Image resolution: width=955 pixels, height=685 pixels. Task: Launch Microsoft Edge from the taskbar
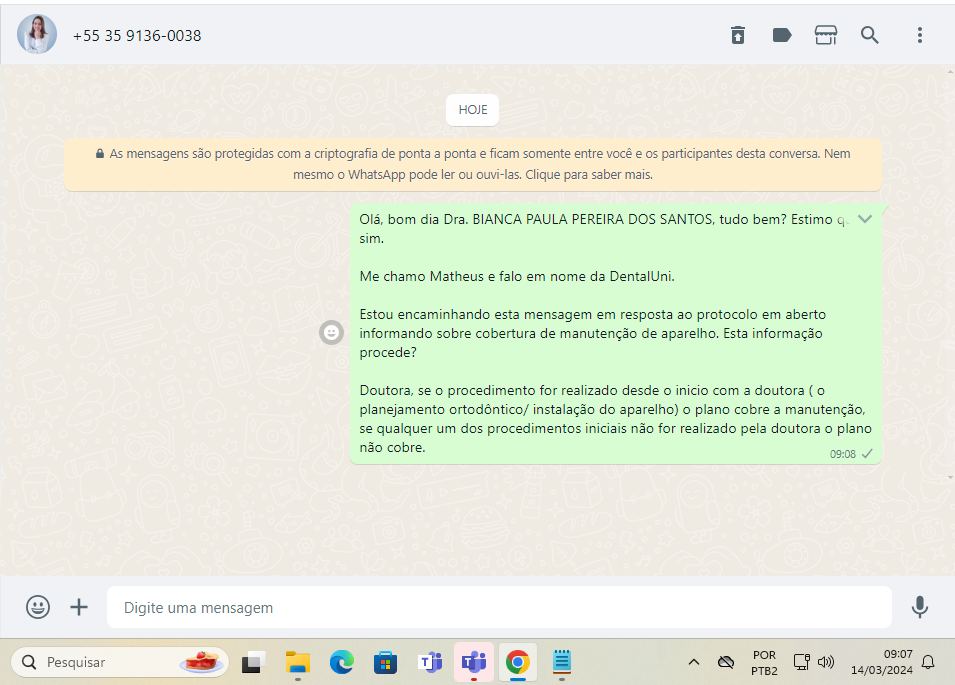[x=342, y=662]
